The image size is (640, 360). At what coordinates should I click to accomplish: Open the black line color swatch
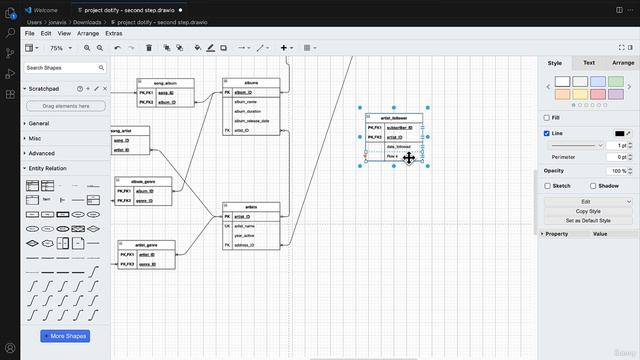620,133
